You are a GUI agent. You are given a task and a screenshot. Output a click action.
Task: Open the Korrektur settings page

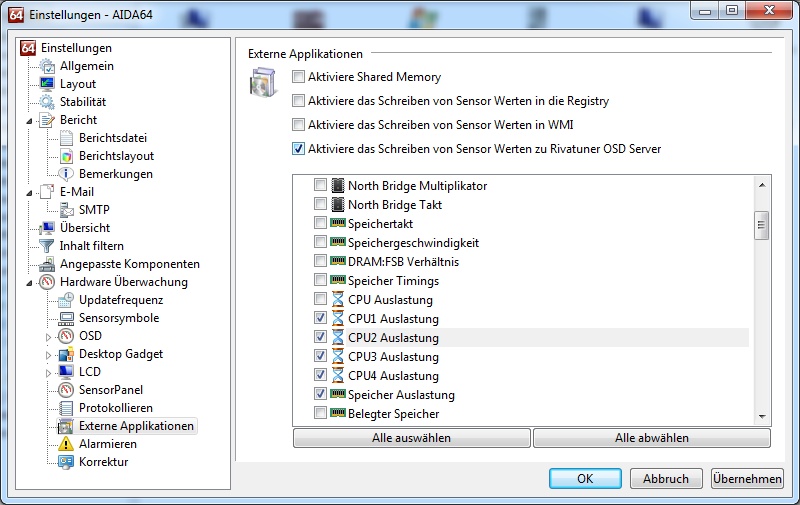coord(104,462)
